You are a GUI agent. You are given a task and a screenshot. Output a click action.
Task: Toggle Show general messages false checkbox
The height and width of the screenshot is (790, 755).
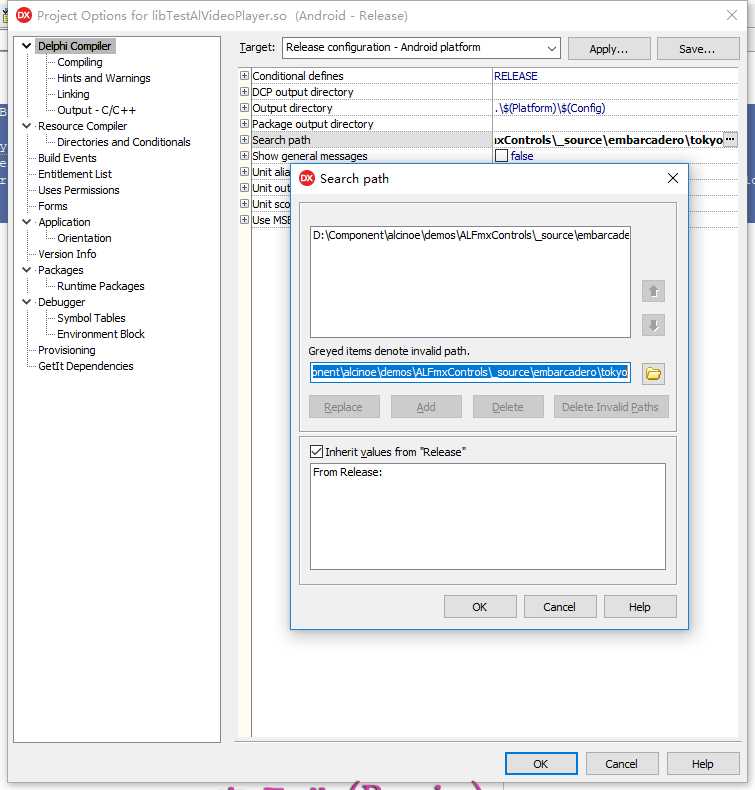coord(501,156)
